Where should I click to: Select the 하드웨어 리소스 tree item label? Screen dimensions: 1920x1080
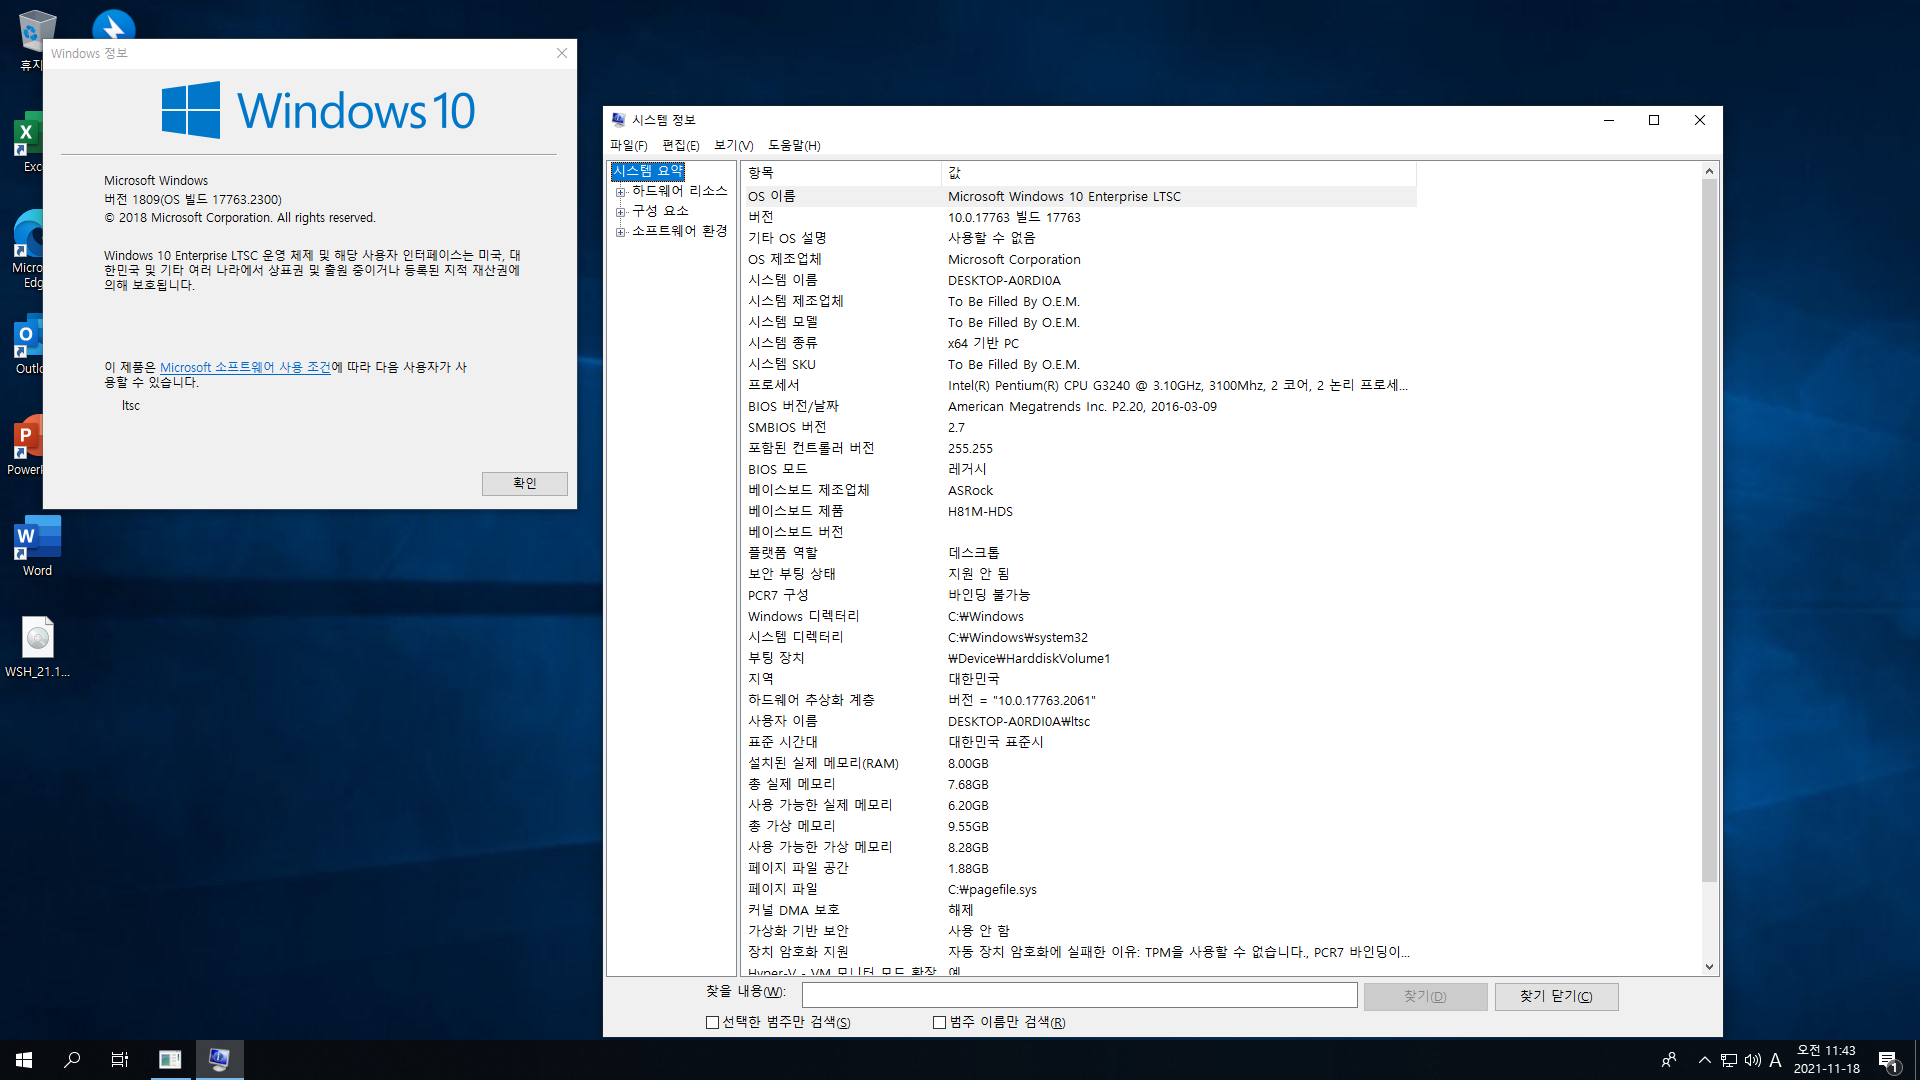click(x=679, y=191)
